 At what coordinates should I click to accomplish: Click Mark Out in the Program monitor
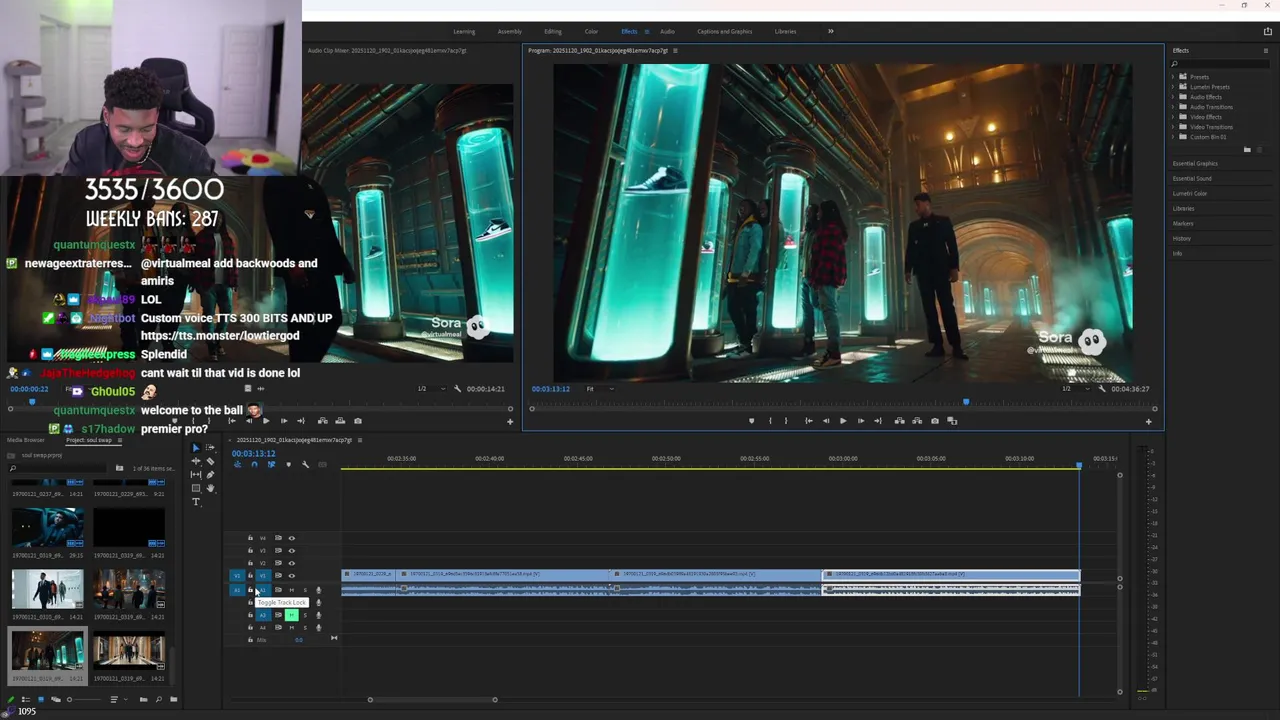click(x=786, y=421)
